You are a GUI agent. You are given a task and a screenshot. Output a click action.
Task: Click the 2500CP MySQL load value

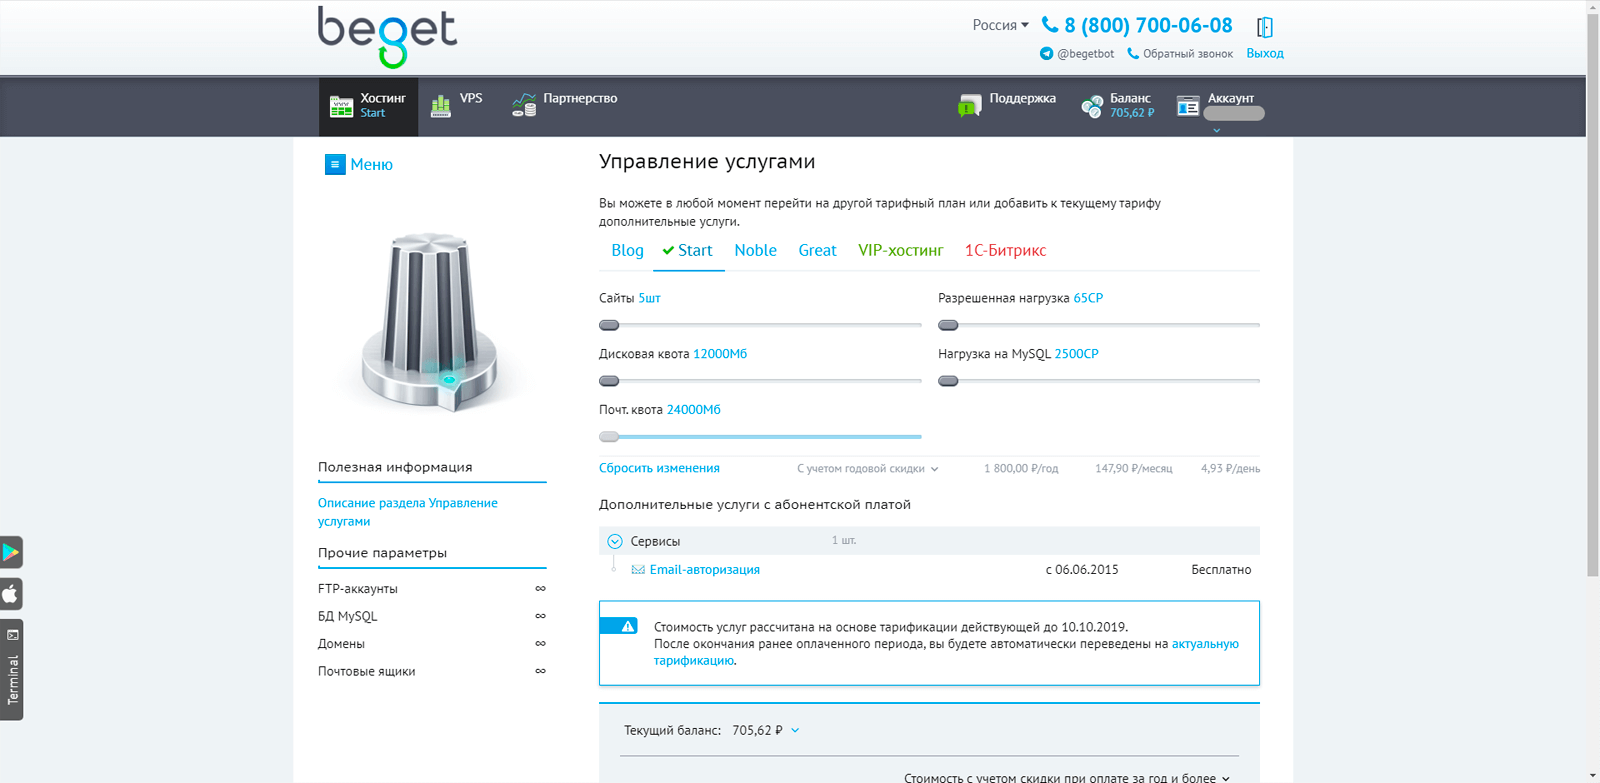point(1076,354)
